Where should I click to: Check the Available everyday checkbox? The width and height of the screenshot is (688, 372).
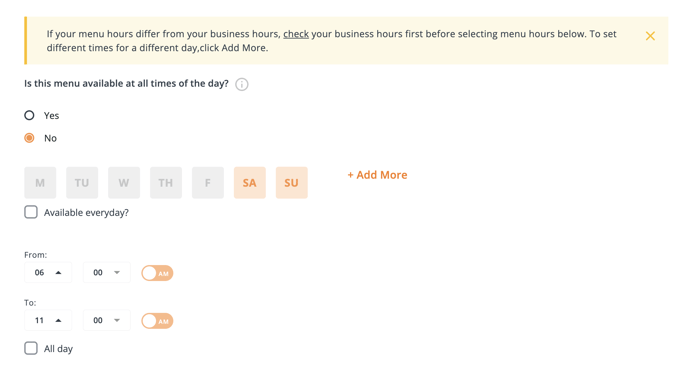[31, 212]
